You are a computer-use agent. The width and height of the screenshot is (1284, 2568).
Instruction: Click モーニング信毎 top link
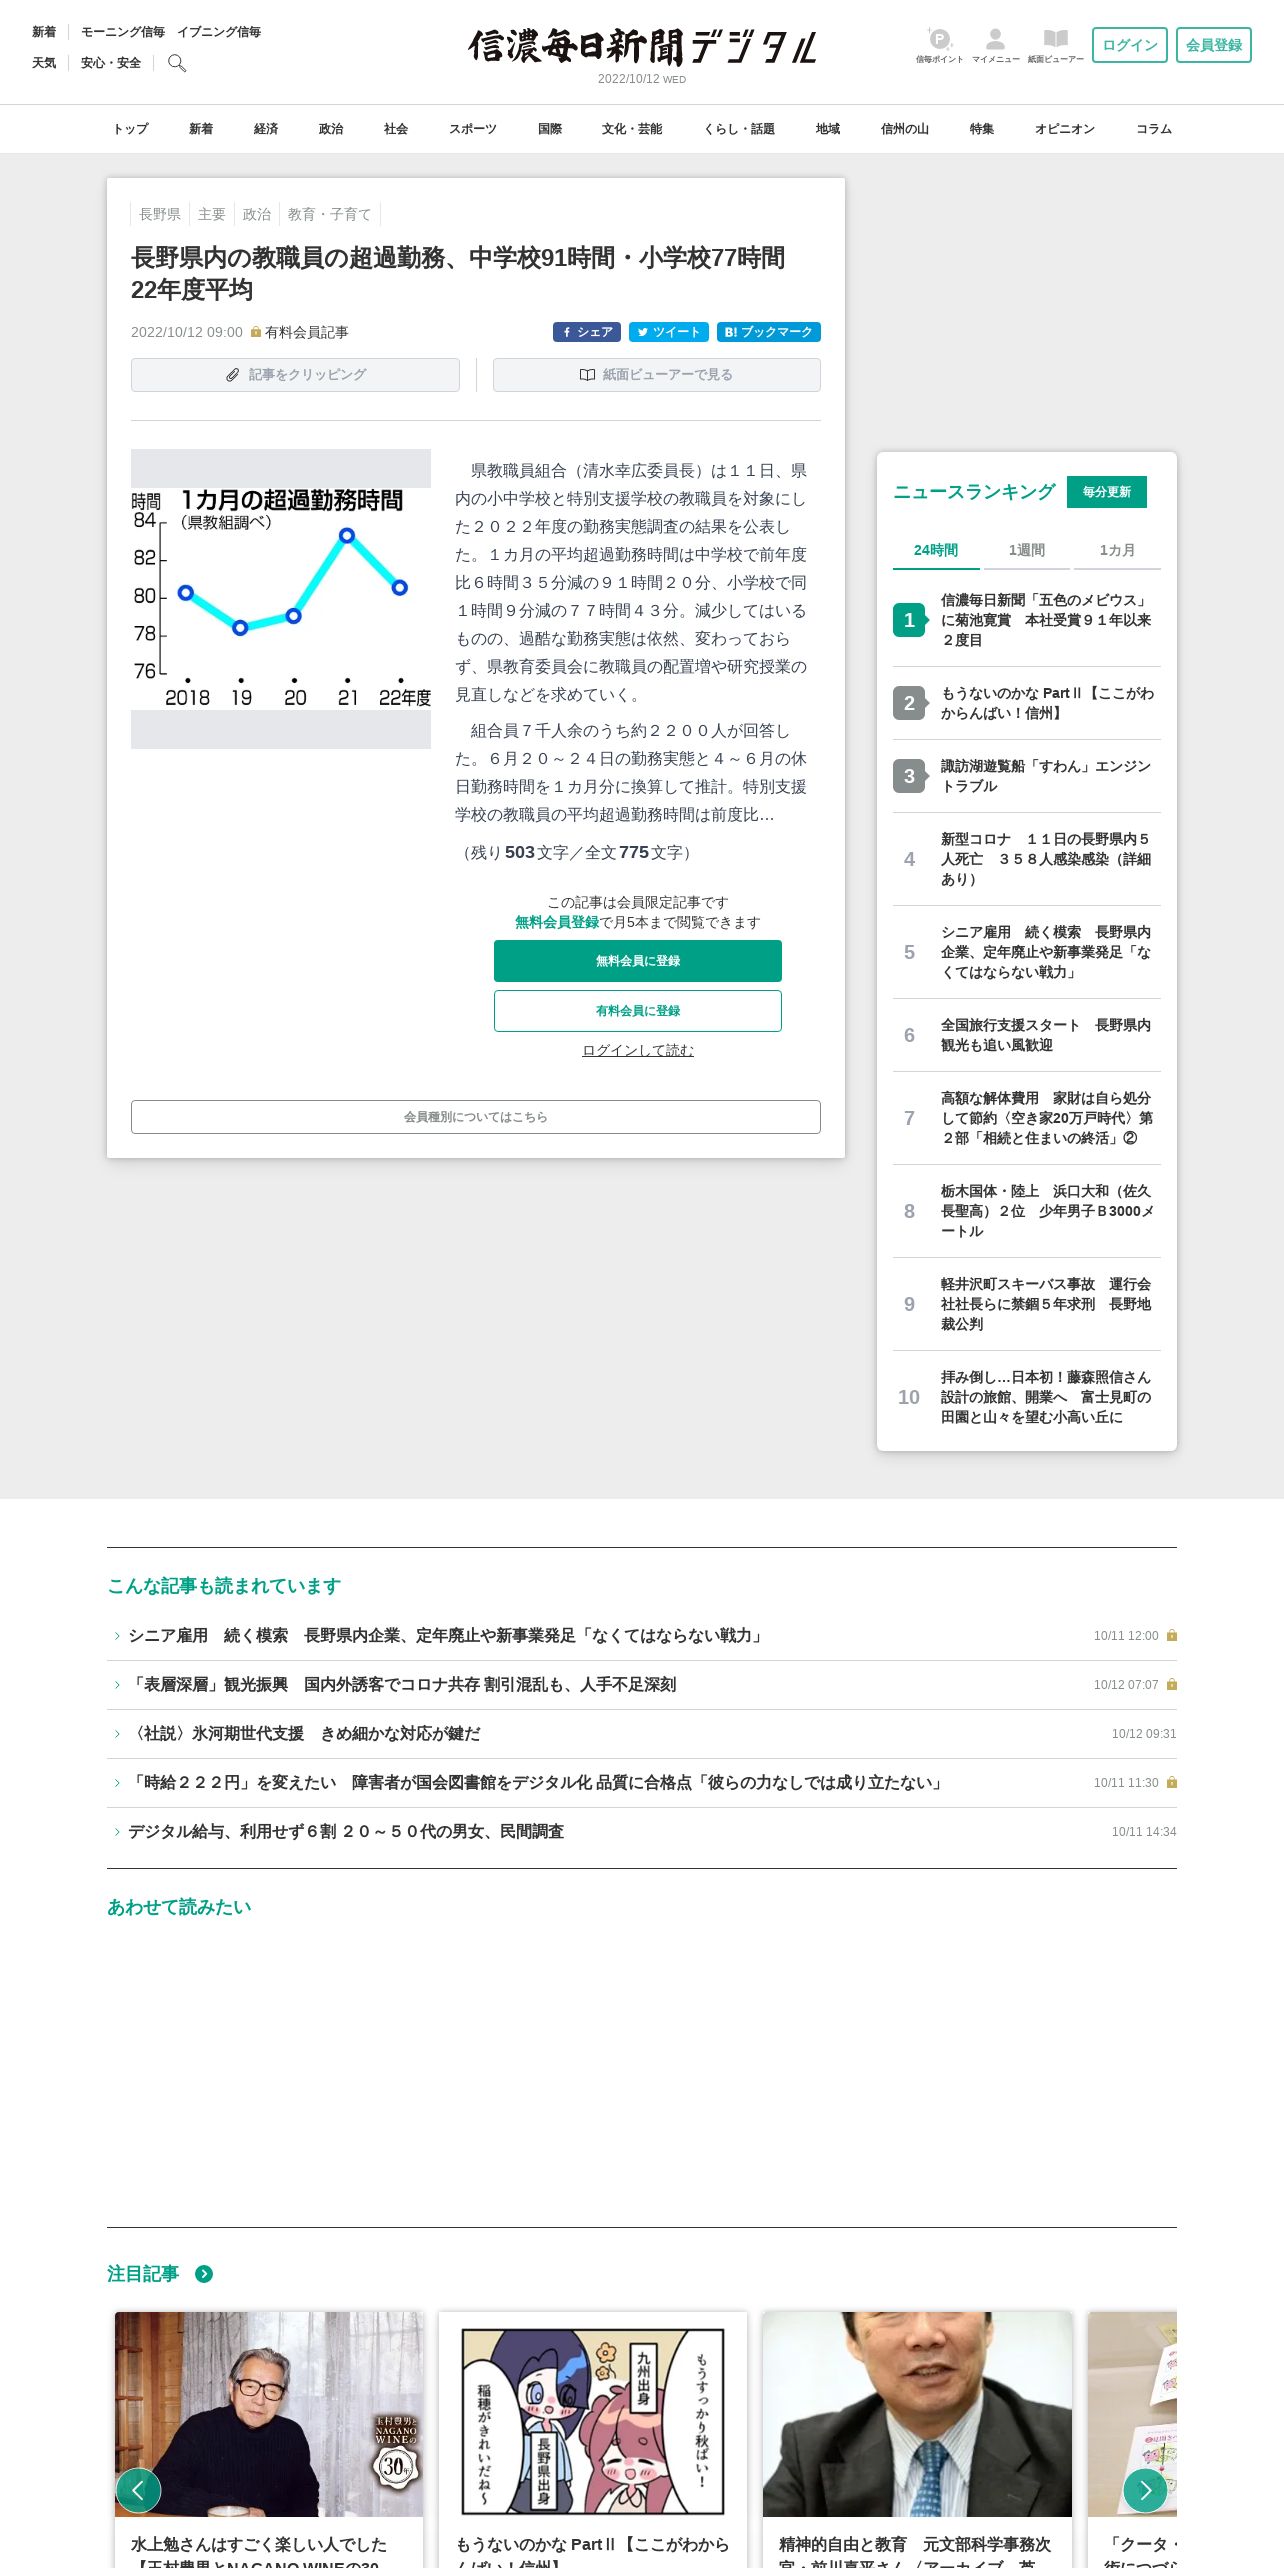point(123,32)
